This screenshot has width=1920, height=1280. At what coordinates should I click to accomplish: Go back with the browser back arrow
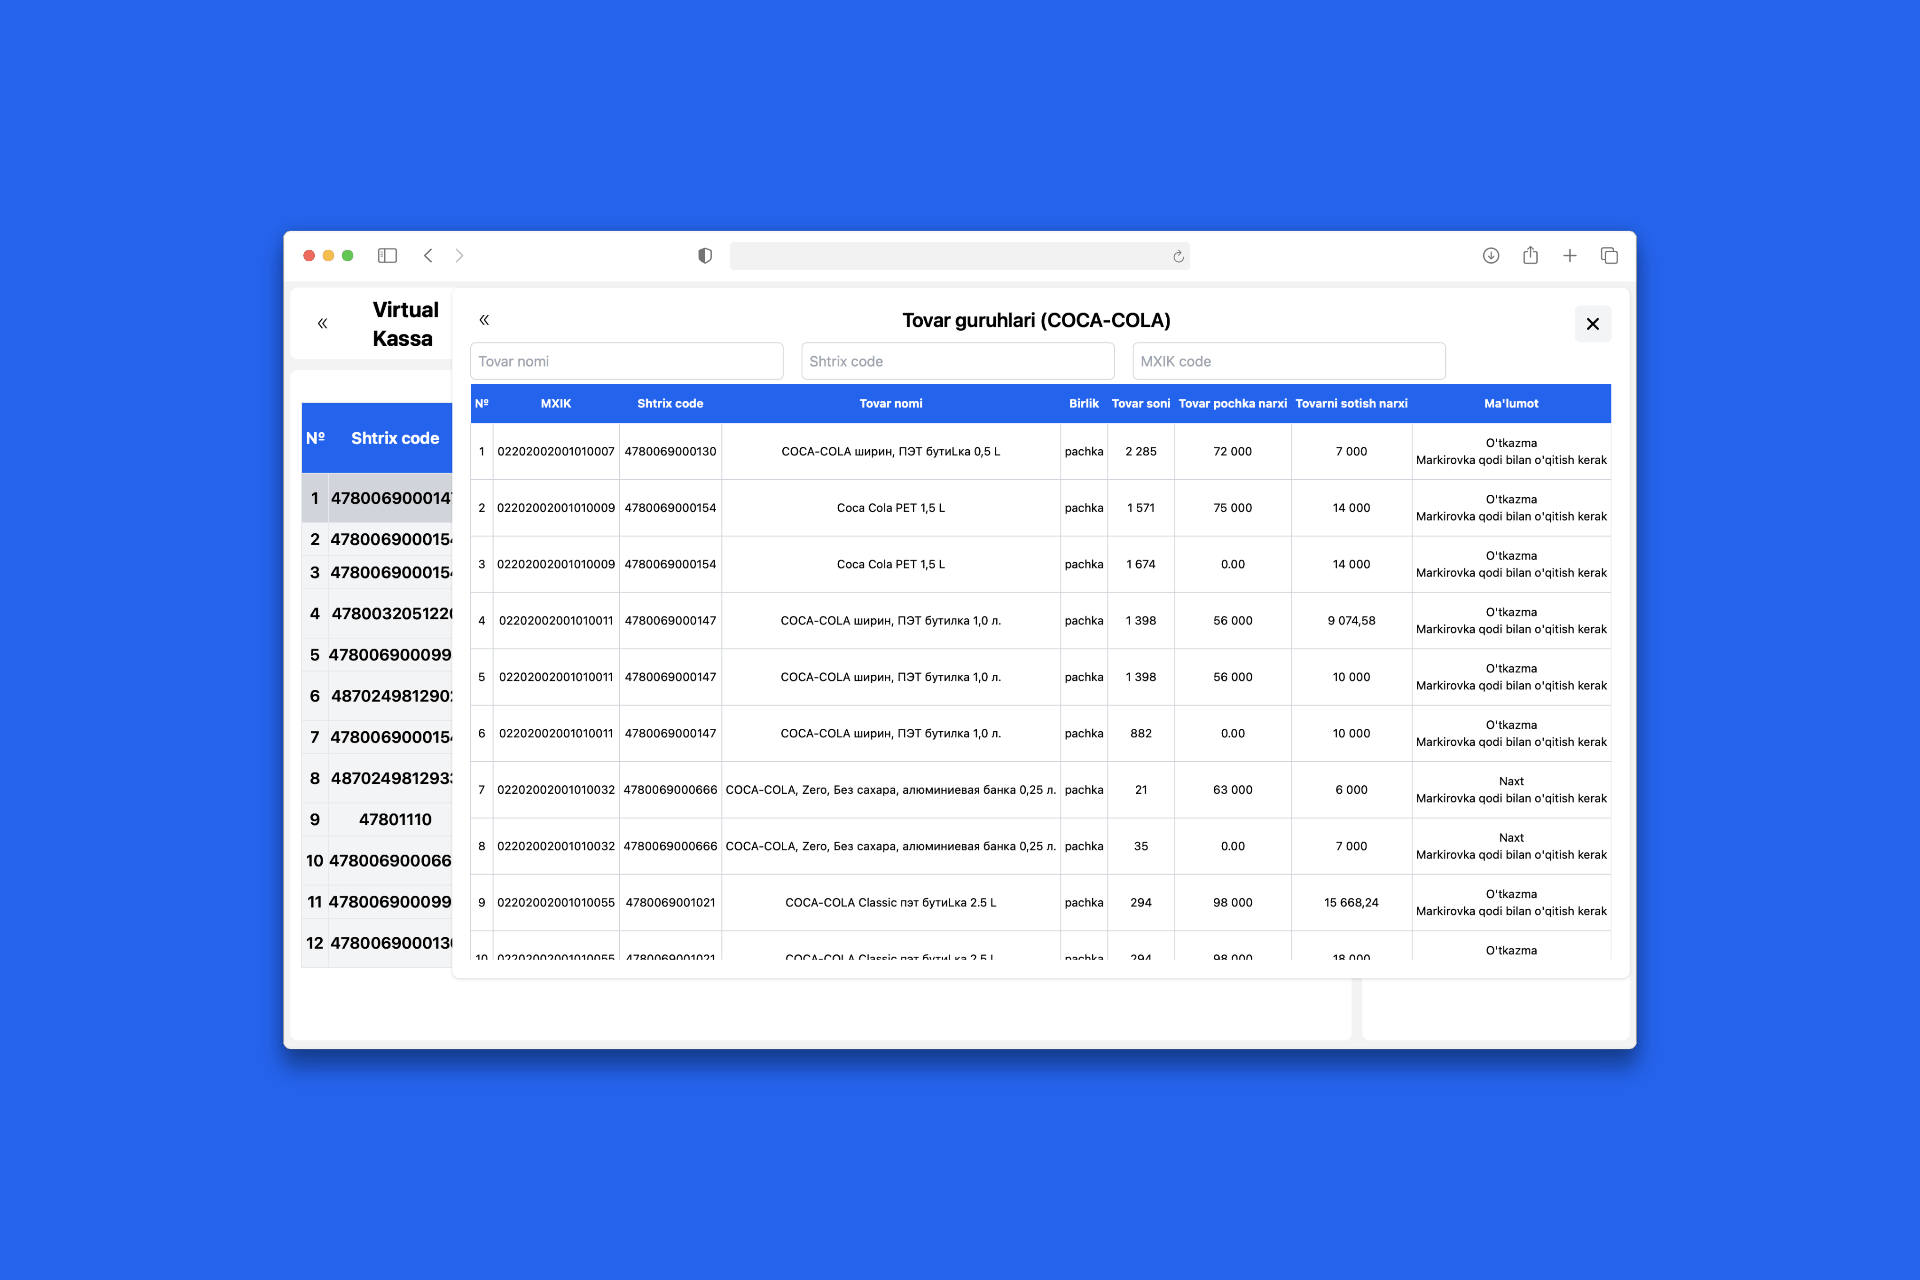428,256
